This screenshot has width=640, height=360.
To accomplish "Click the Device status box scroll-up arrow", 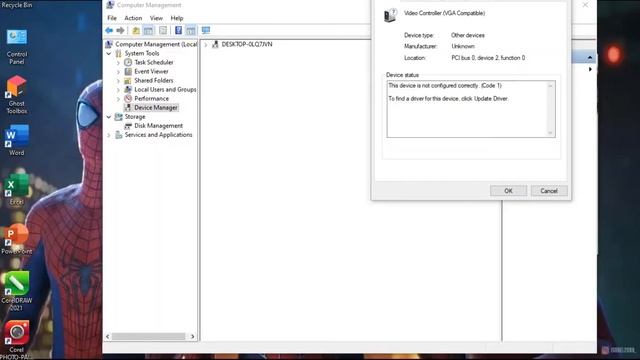I will coord(550,86).
